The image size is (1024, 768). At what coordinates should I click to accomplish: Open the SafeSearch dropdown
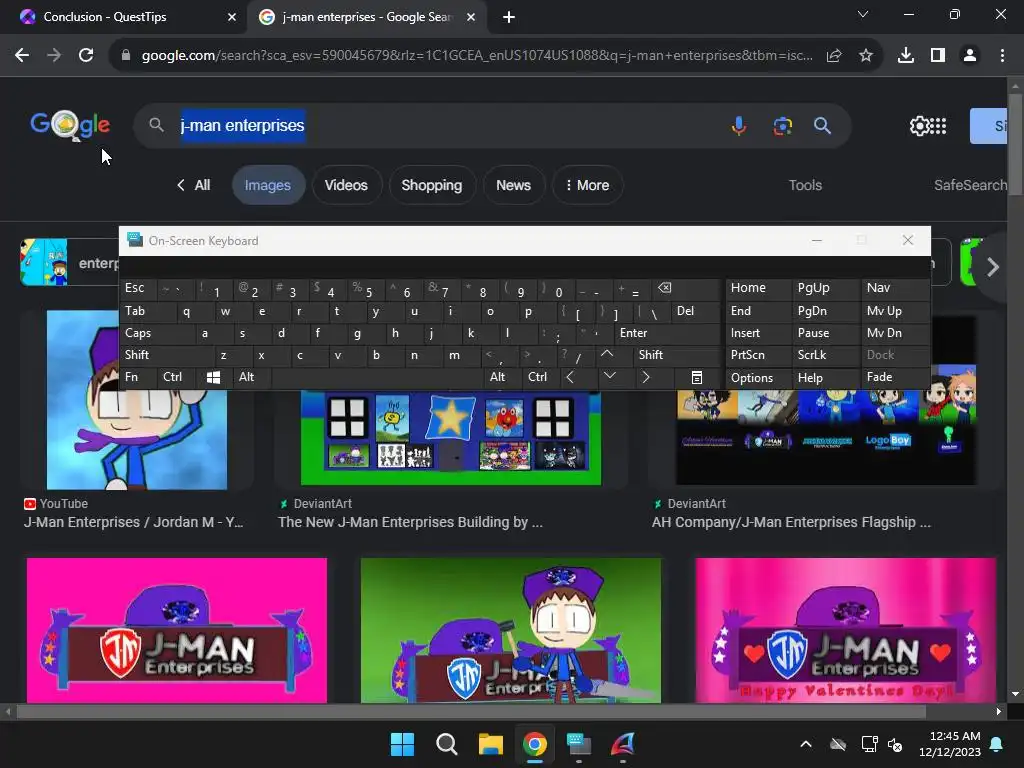(970, 185)
